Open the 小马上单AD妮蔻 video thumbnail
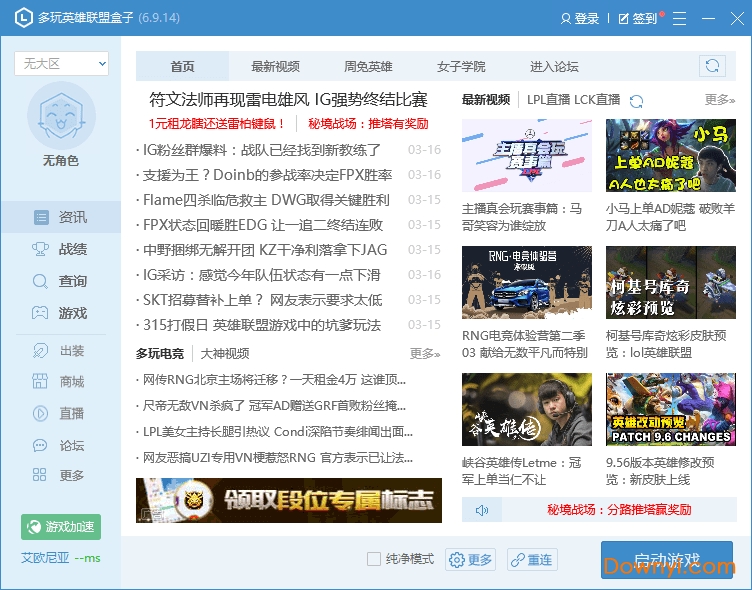Viewport: 752px width, 590px height. 670,155
